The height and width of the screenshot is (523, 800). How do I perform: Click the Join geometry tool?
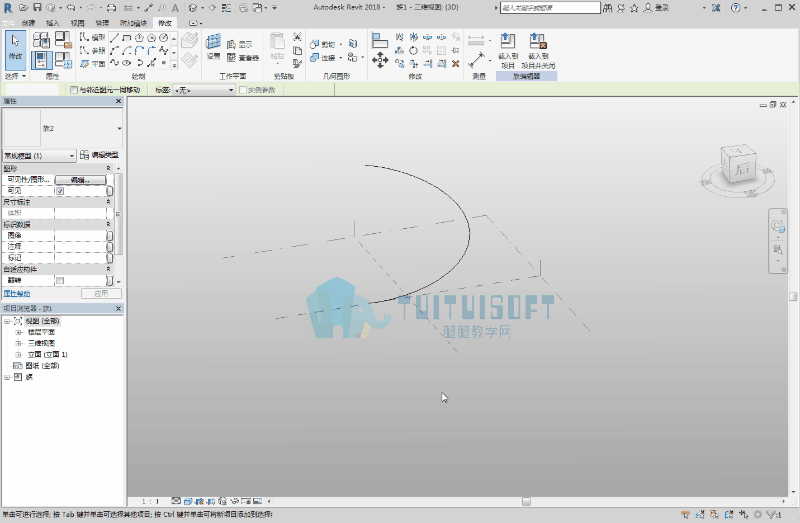322,58
